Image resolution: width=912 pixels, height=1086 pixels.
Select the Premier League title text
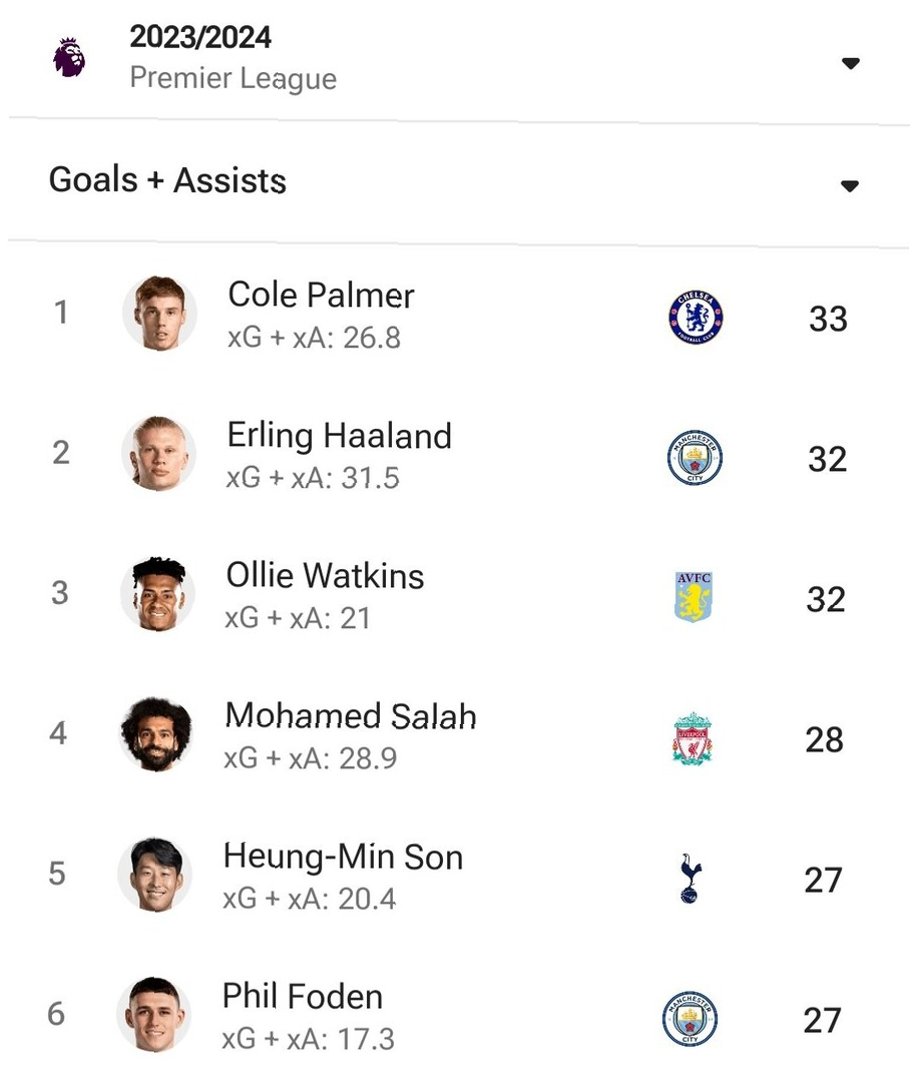(233, 78)
